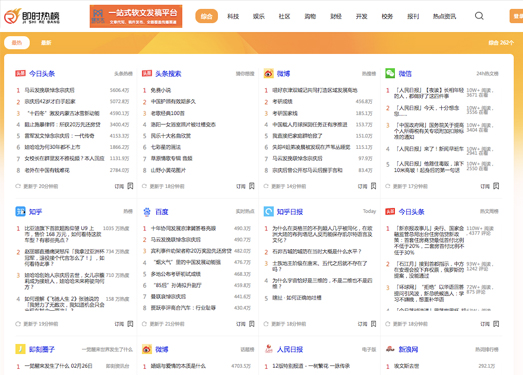Subscribe (订阅) to the 百度 card
The image size is (523, 375).
[x=241, y=324]
